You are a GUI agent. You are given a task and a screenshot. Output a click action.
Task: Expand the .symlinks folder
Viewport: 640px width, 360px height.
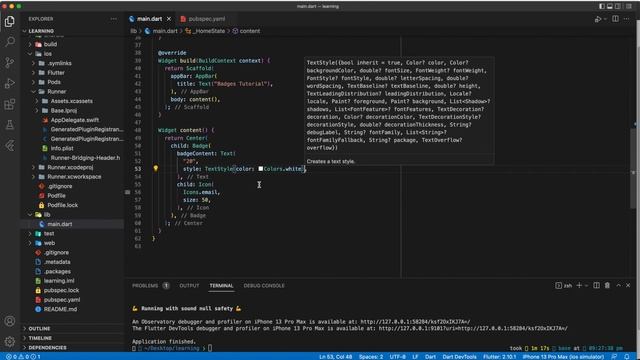[33, 63]
